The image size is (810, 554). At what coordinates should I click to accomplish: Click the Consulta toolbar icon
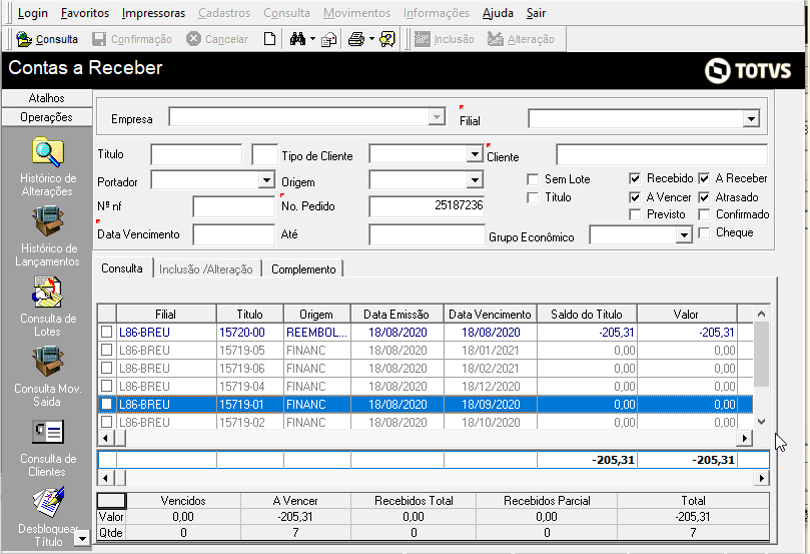coord(24,39)
